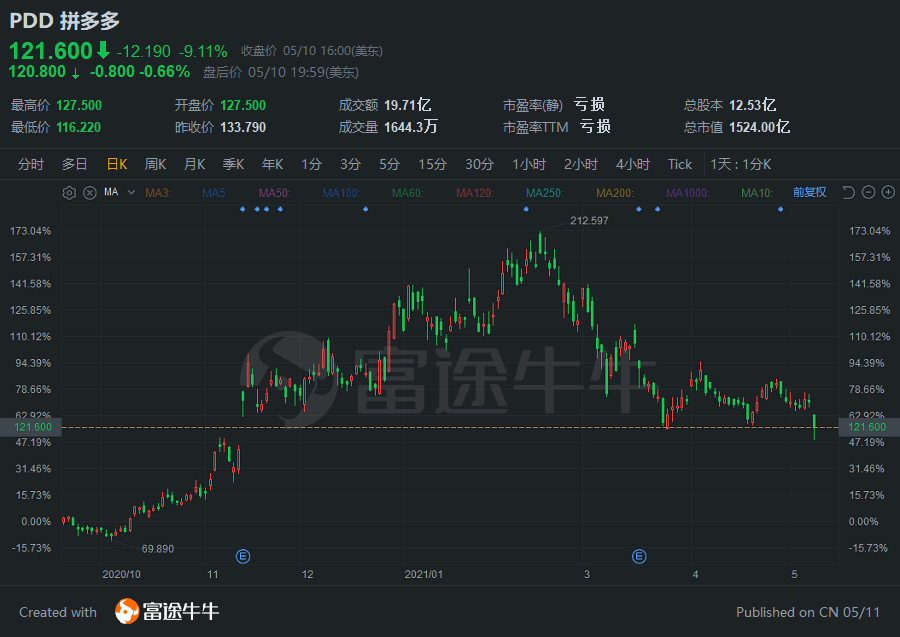This screenshot has width=900, height=637.
Task: Switch to 多日 multi-day chart tab
Action: [75, 165]
